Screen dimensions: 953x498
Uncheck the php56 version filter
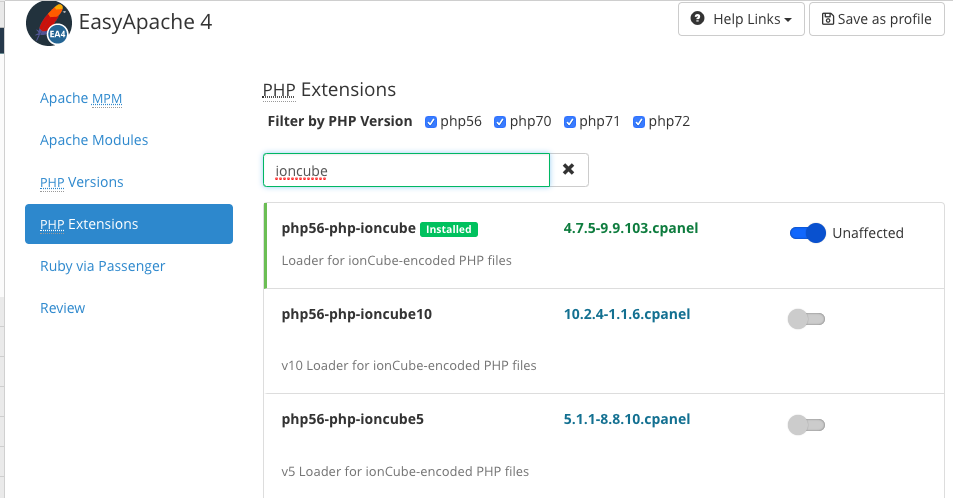(431, 122)
